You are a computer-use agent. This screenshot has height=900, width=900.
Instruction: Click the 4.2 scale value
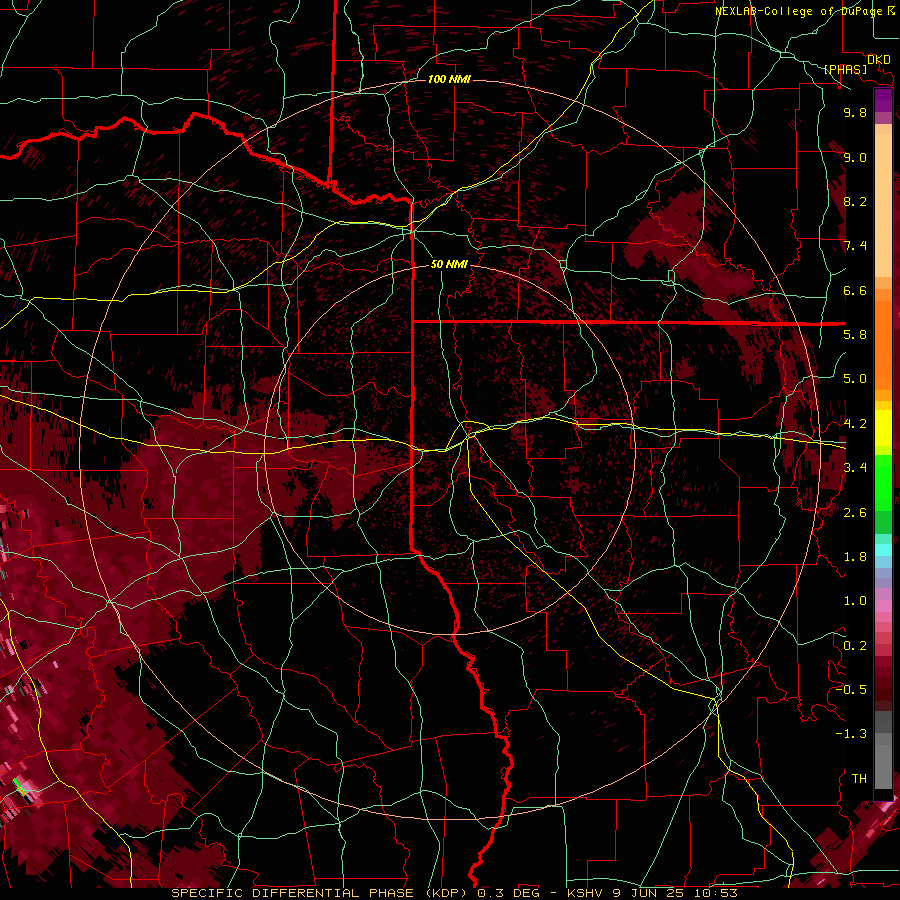coord(855,424)
